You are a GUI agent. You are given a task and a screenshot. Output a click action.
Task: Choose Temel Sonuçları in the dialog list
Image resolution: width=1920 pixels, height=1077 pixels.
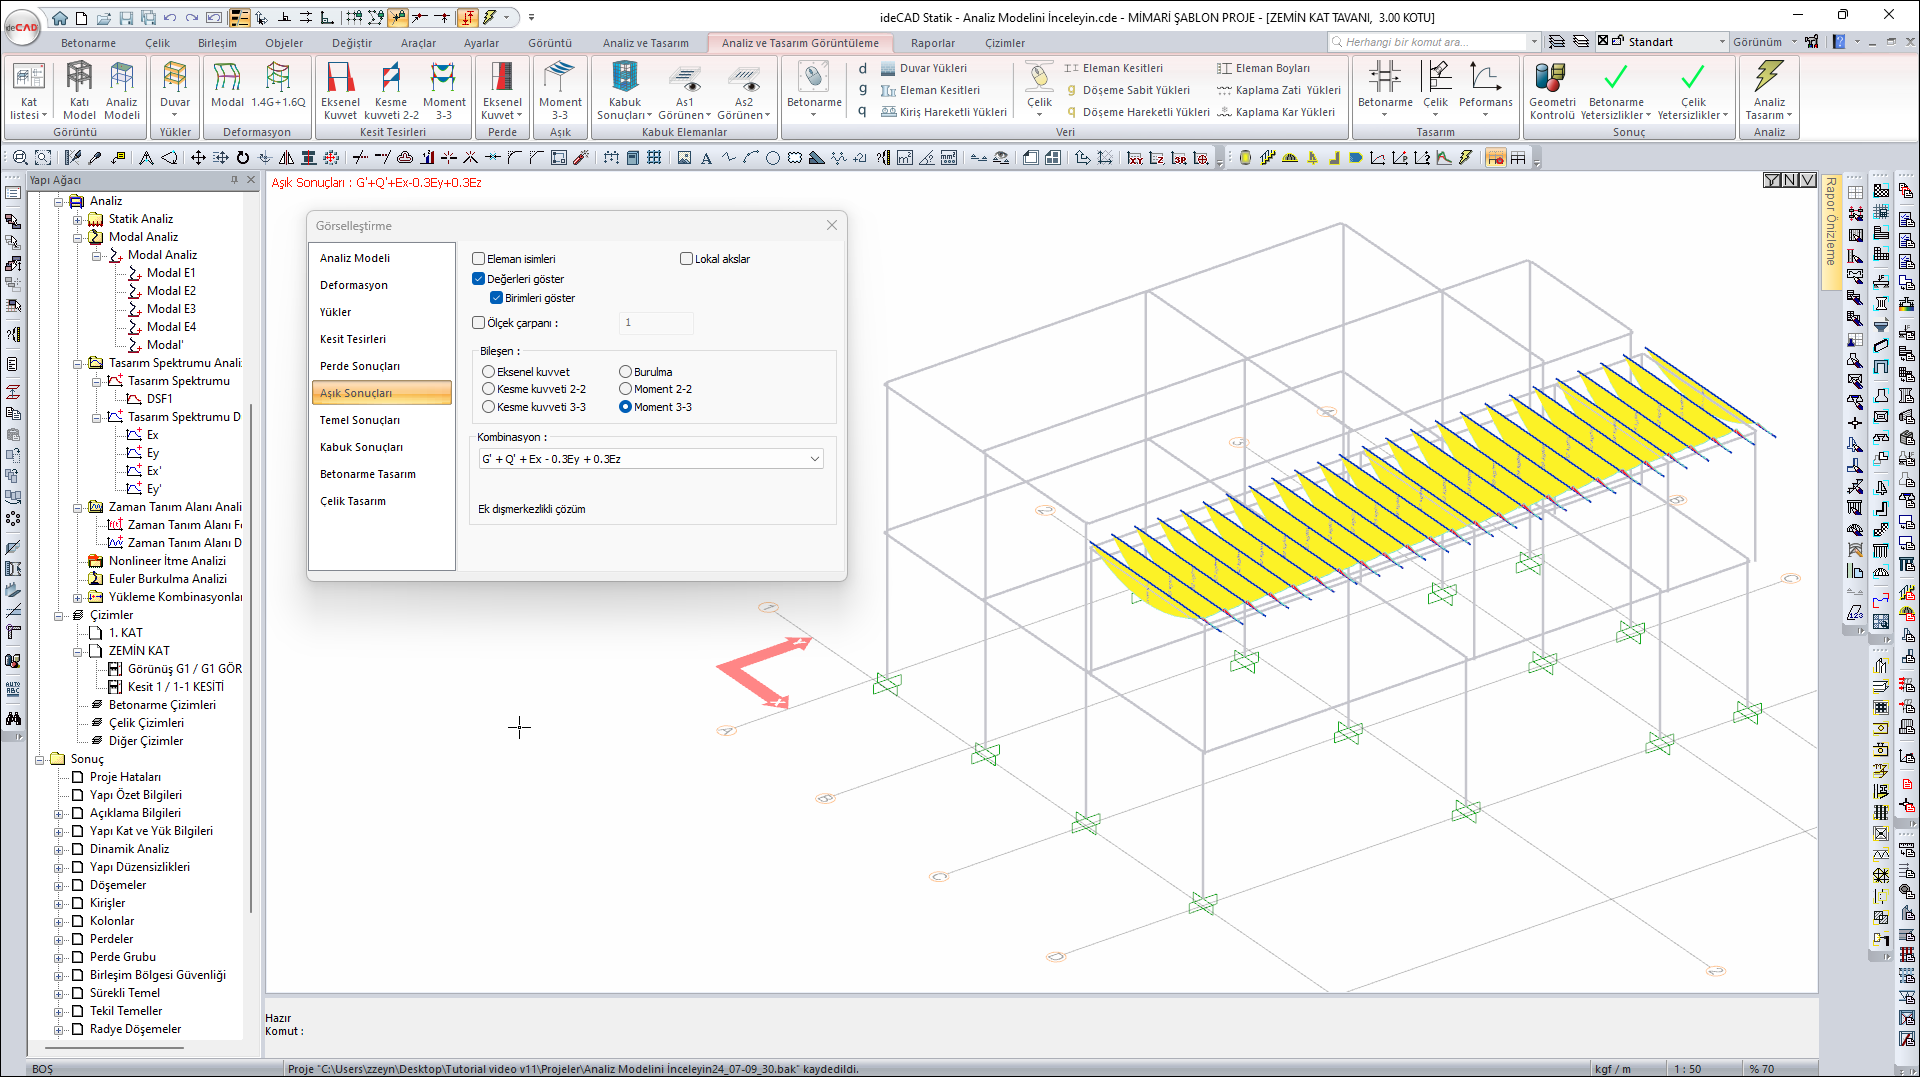click(x=360, y=420)
